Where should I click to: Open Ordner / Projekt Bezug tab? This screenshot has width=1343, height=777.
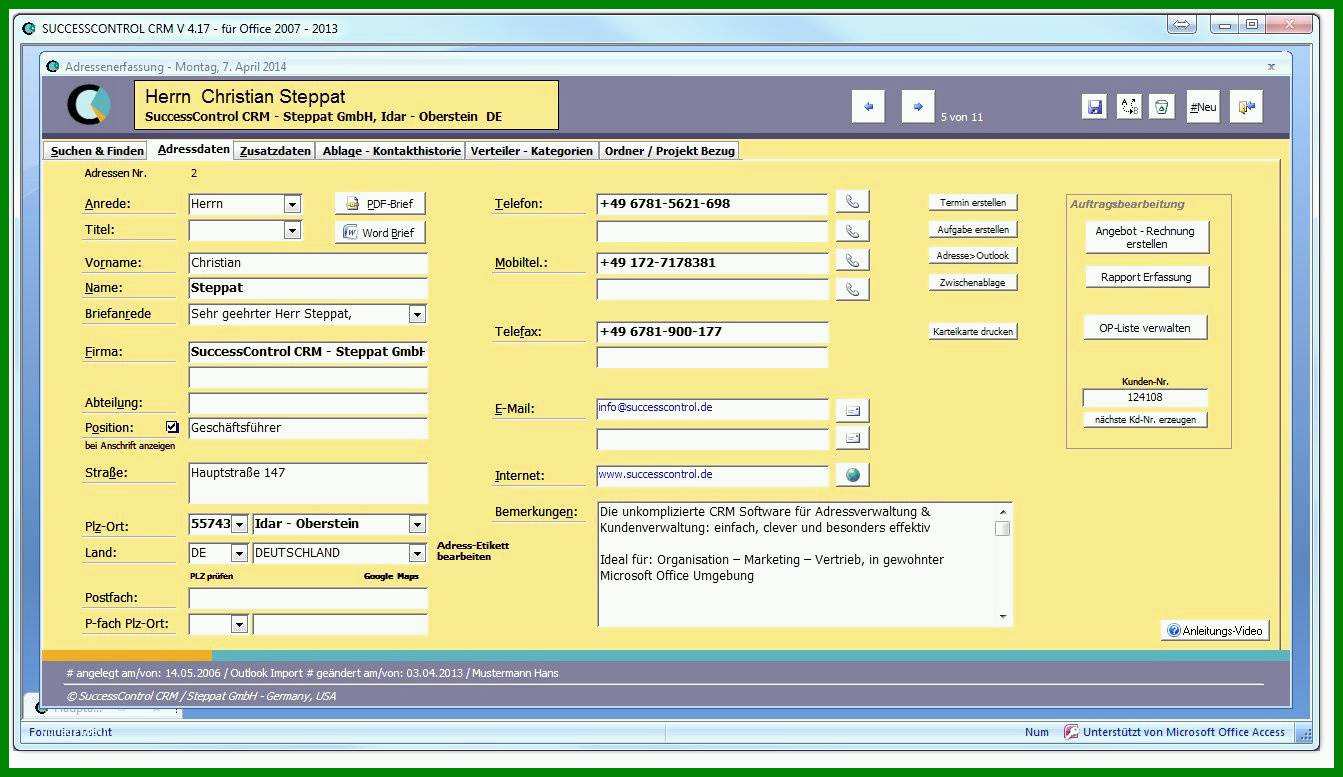click(670, 151)
